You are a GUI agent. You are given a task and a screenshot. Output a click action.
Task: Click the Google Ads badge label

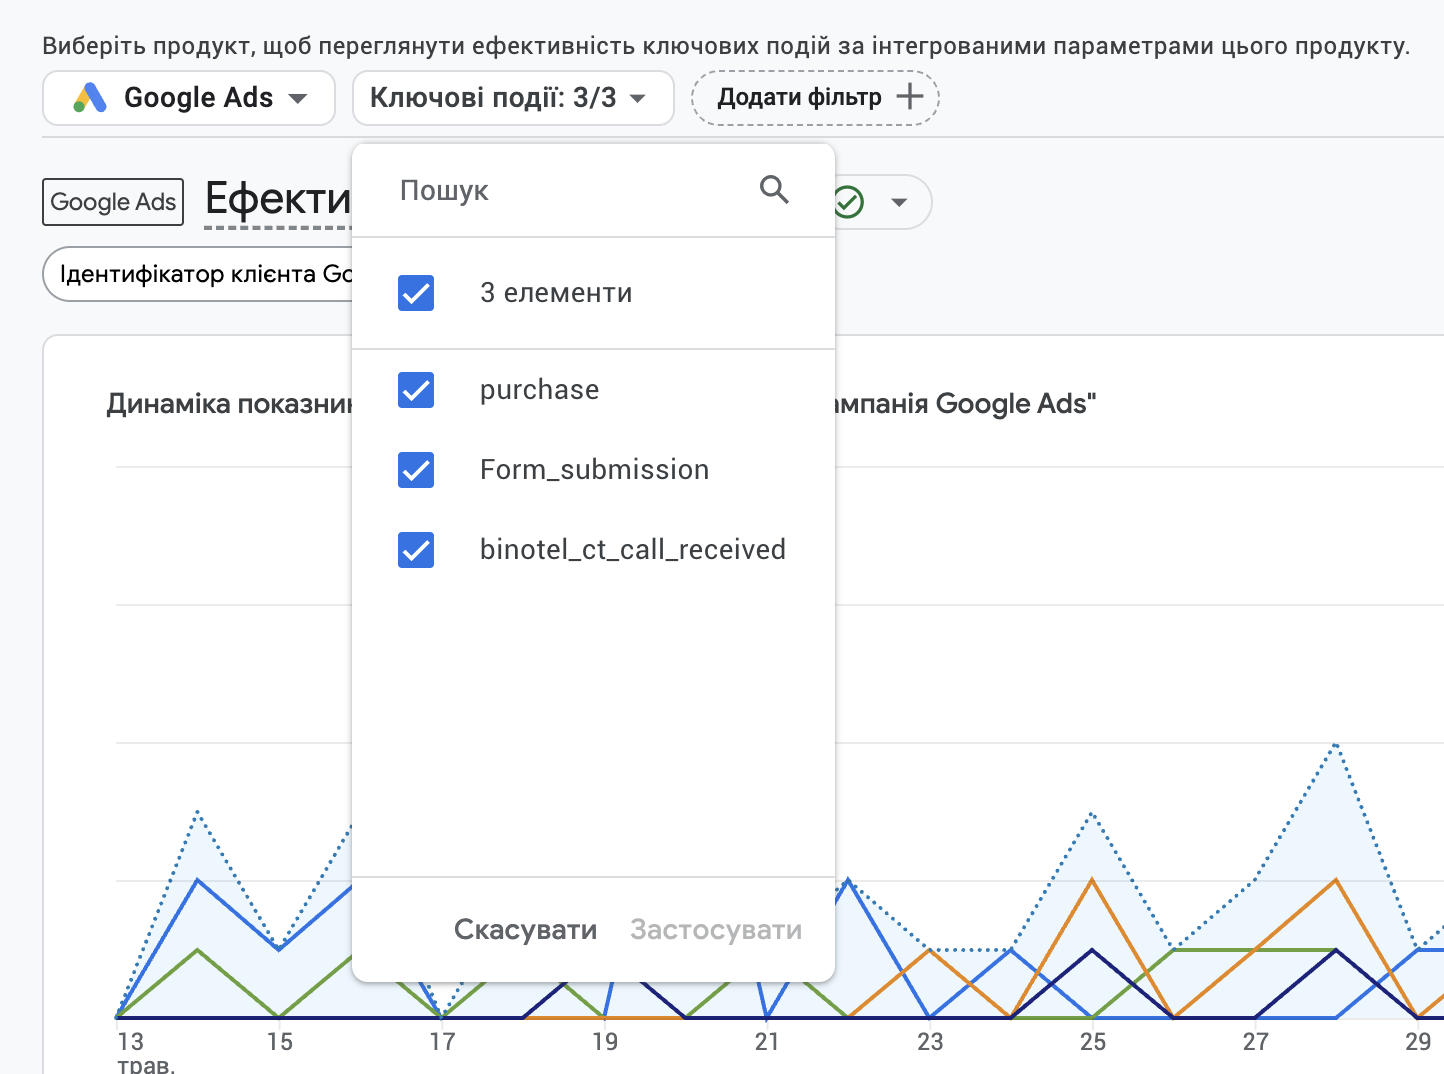(113, 202)
